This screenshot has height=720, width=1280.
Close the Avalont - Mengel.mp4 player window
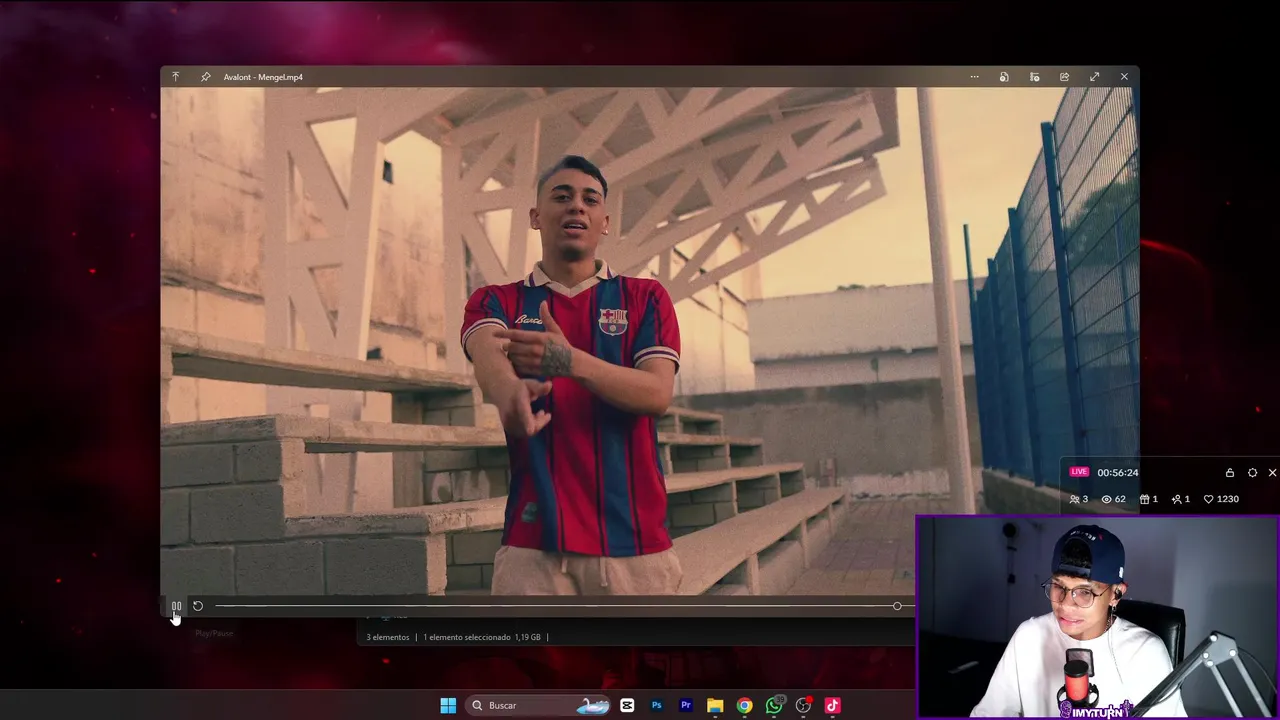1124,77
